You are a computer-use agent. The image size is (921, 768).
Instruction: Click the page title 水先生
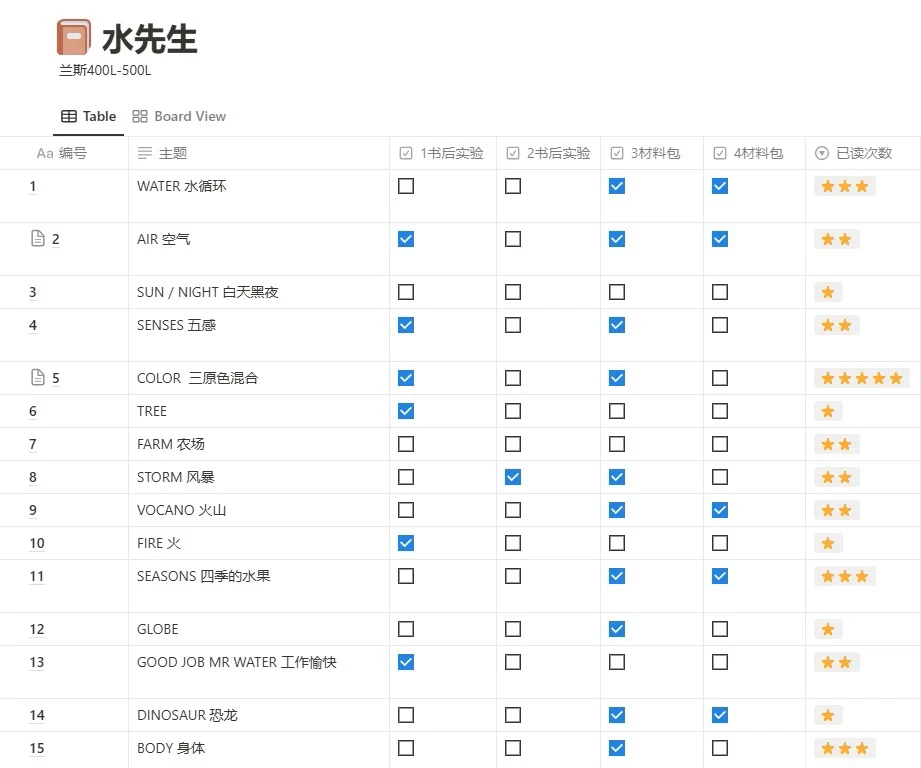[149, 39]
